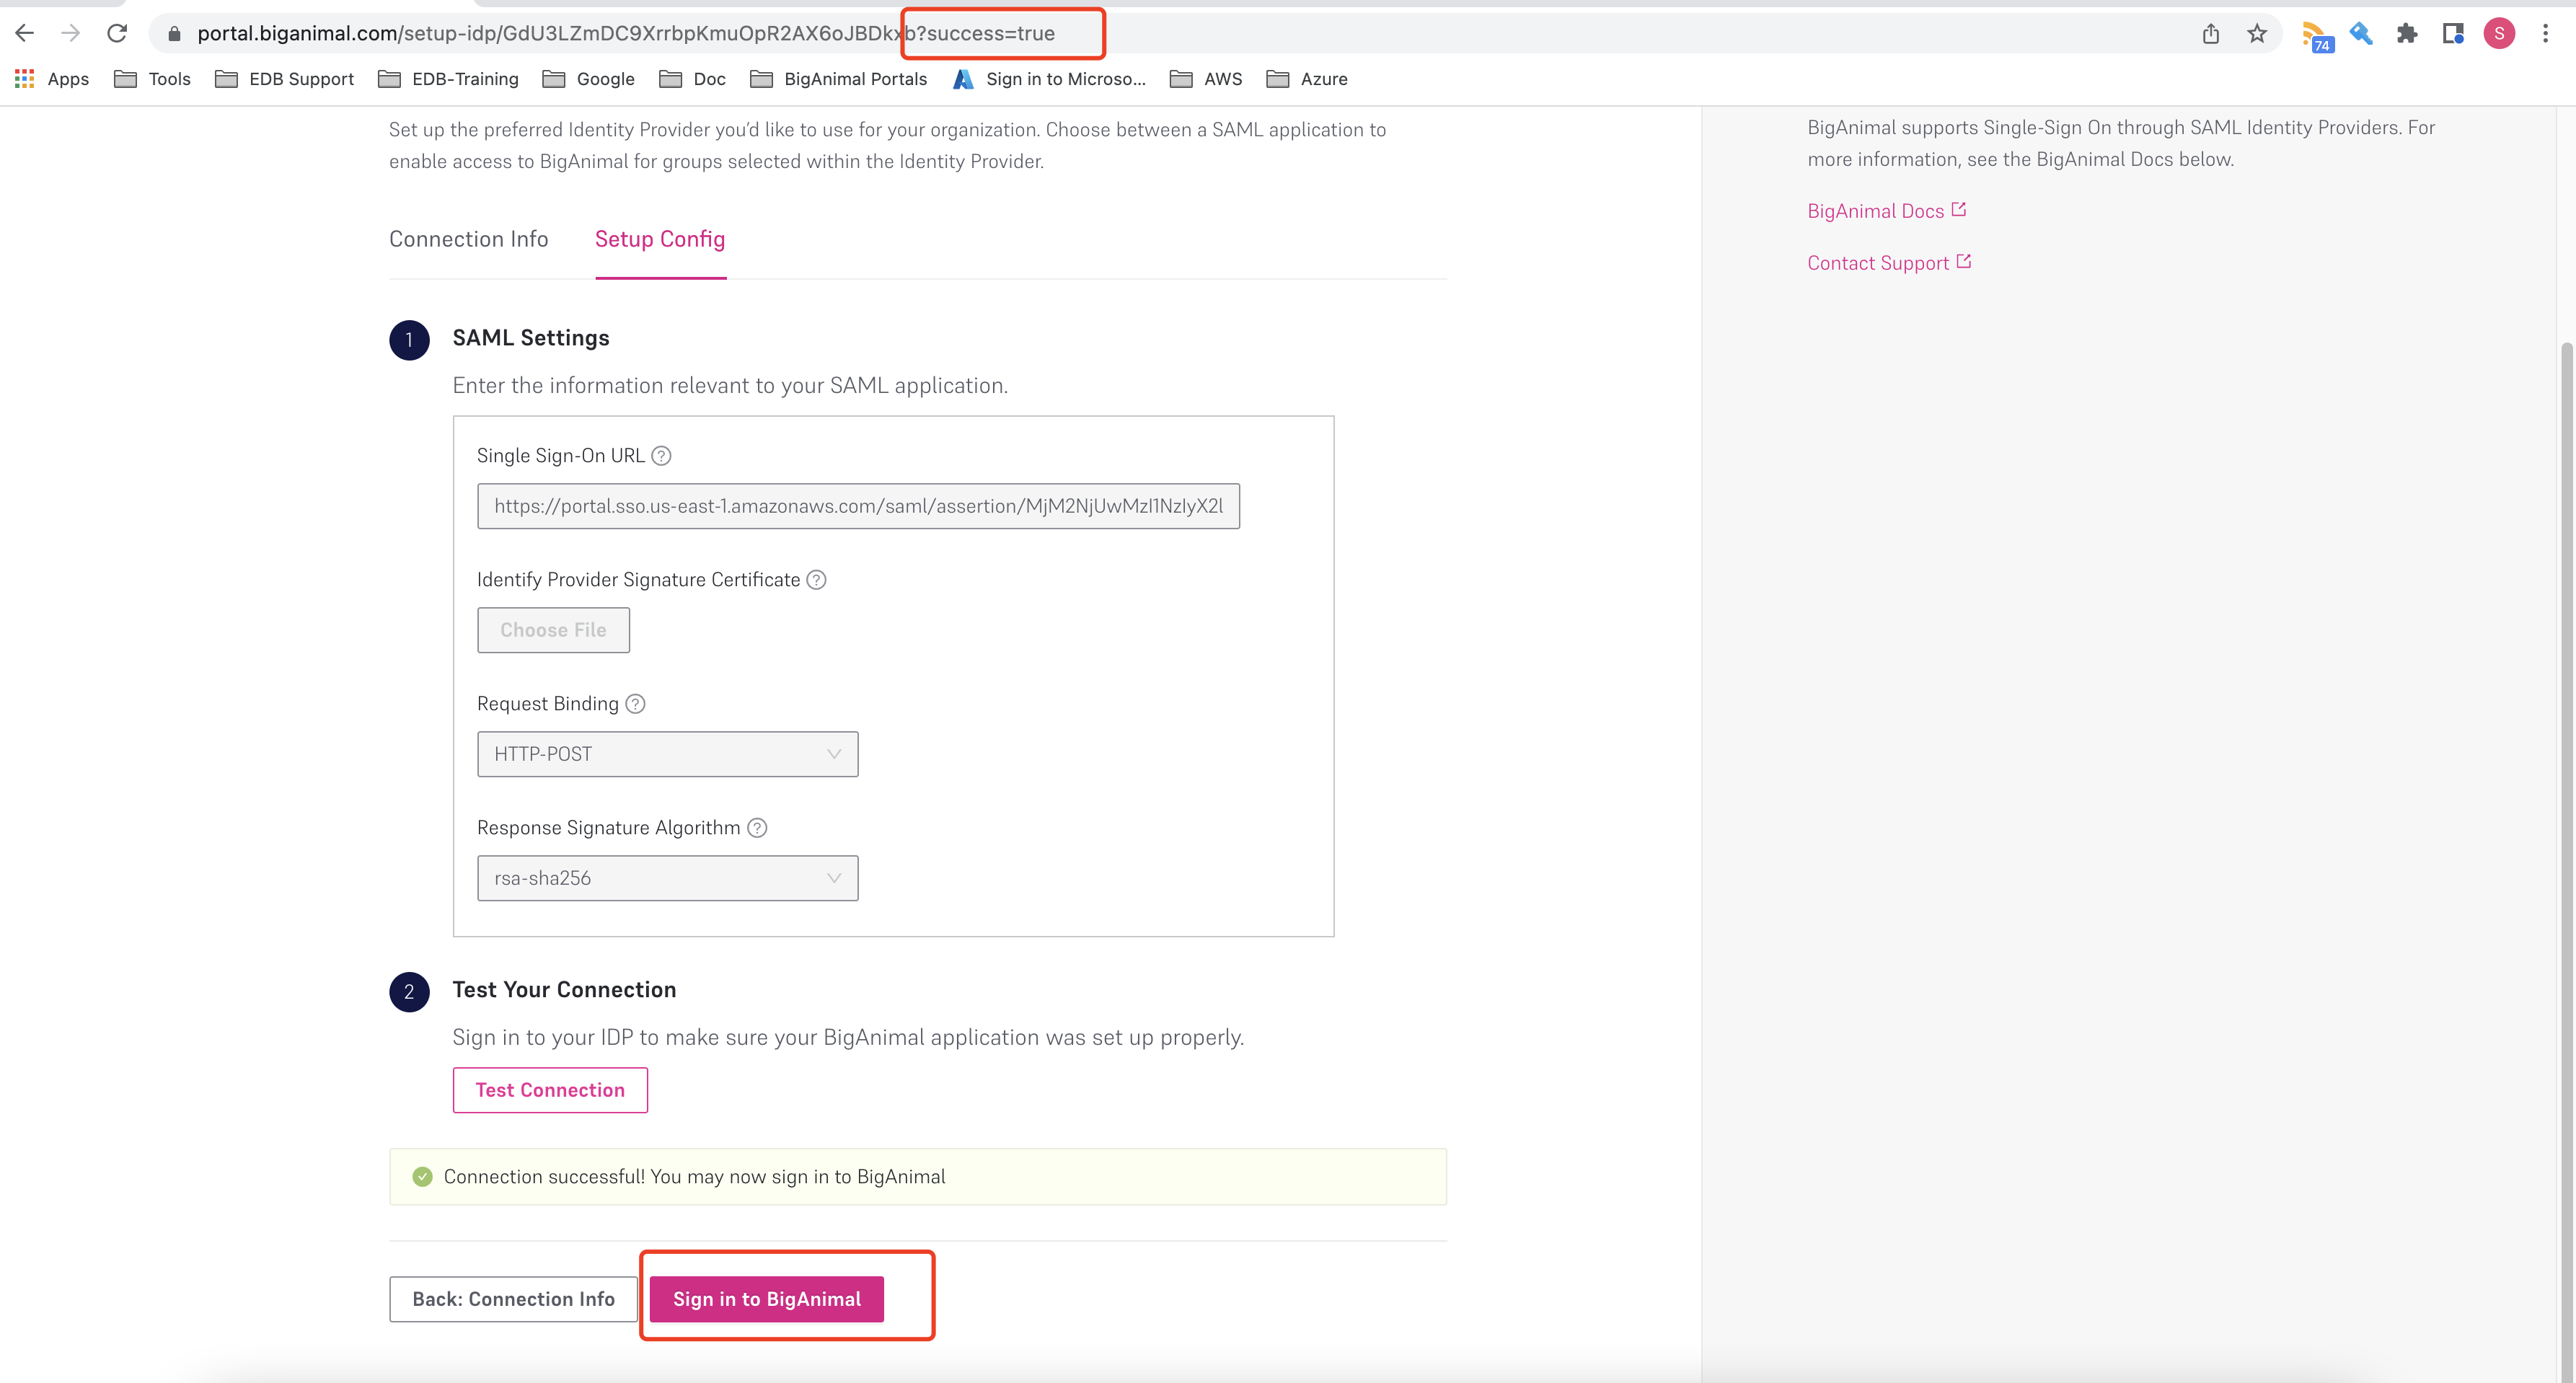Open the EDB Support bookmark folder
Screen dimensions: 2576x1383
[284, 79]
